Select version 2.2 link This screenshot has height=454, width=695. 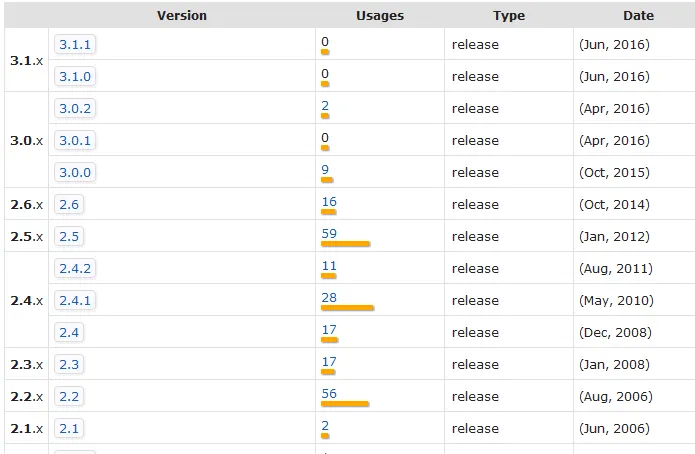coord(68,397)
